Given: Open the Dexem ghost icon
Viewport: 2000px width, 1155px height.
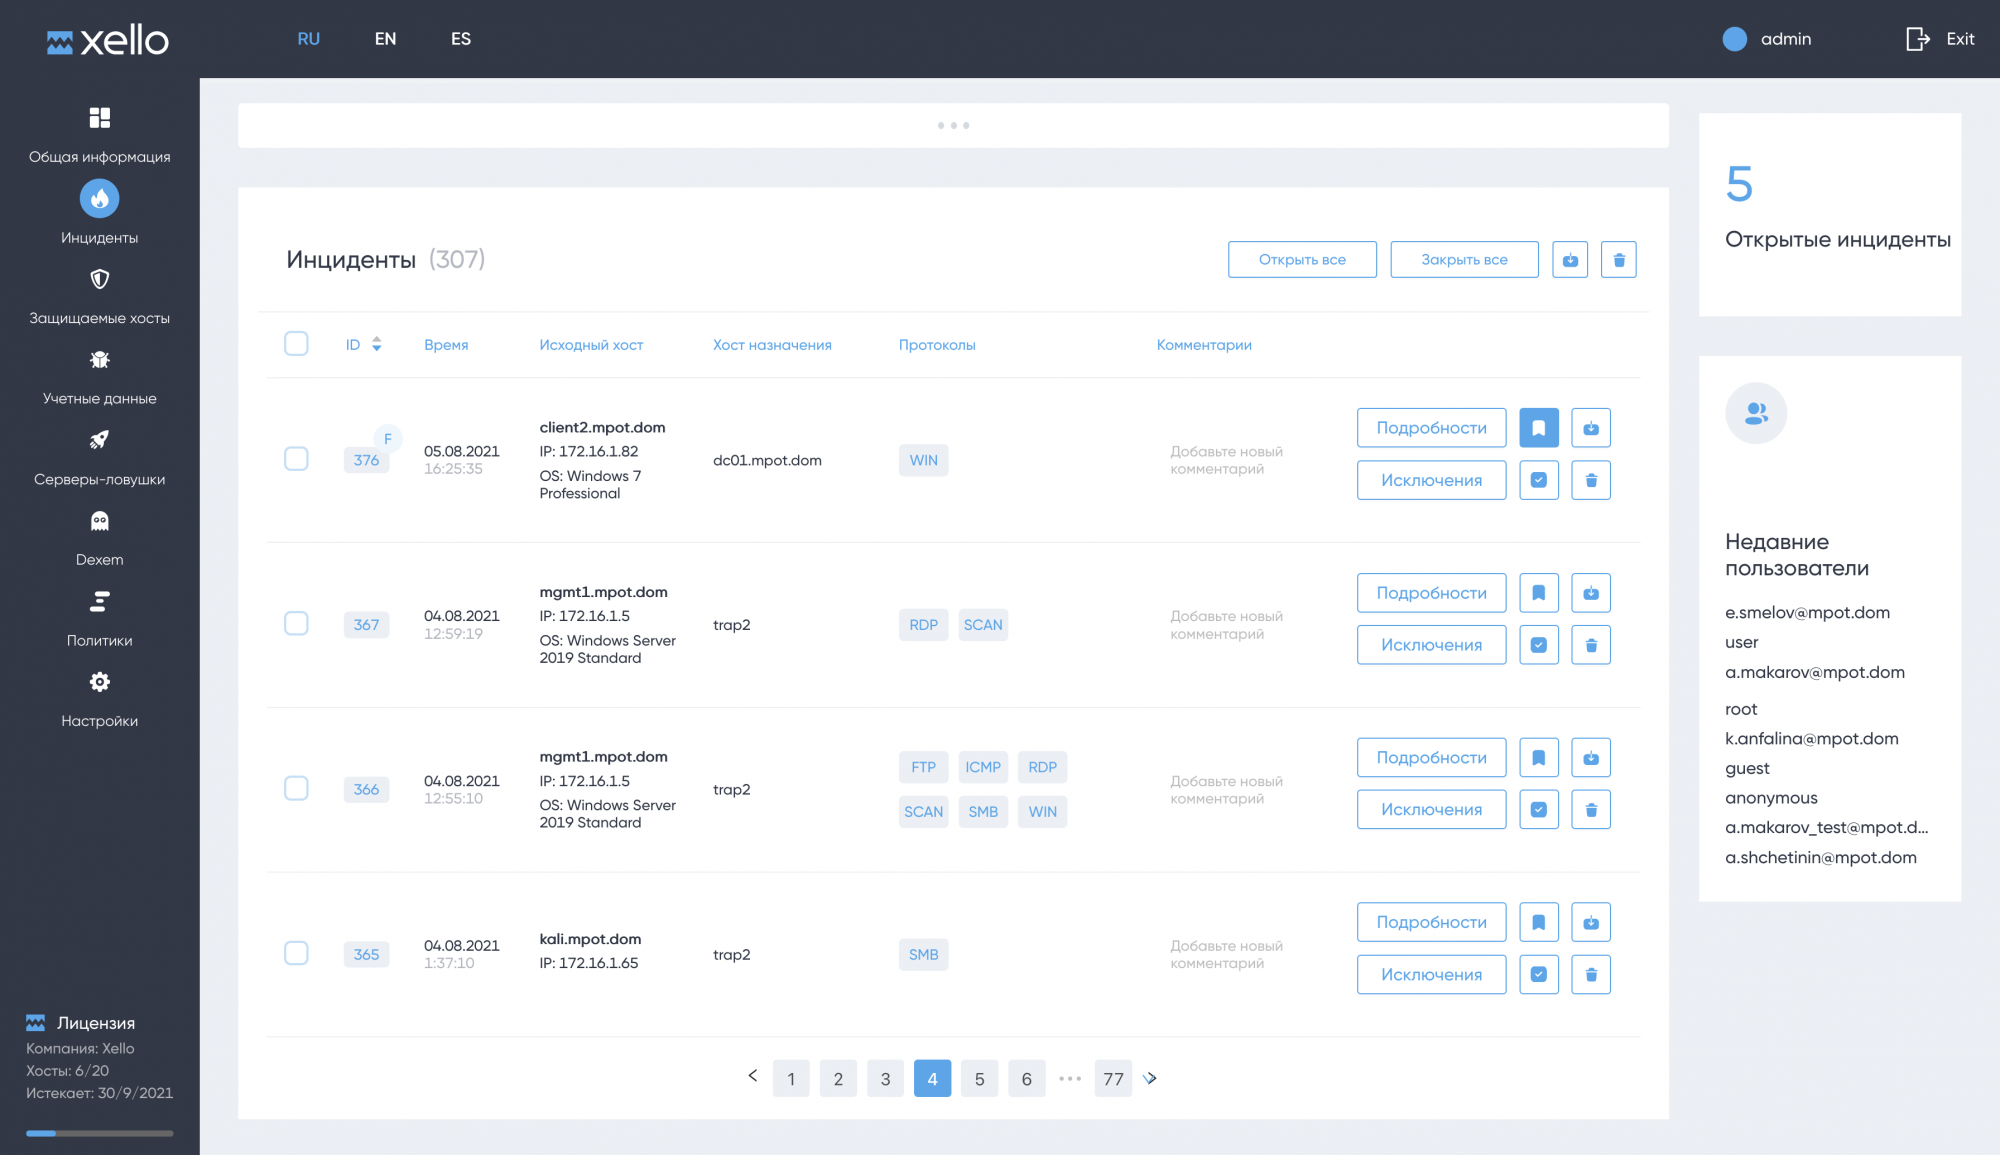Looking at the screenshot, I should [99, 521].
